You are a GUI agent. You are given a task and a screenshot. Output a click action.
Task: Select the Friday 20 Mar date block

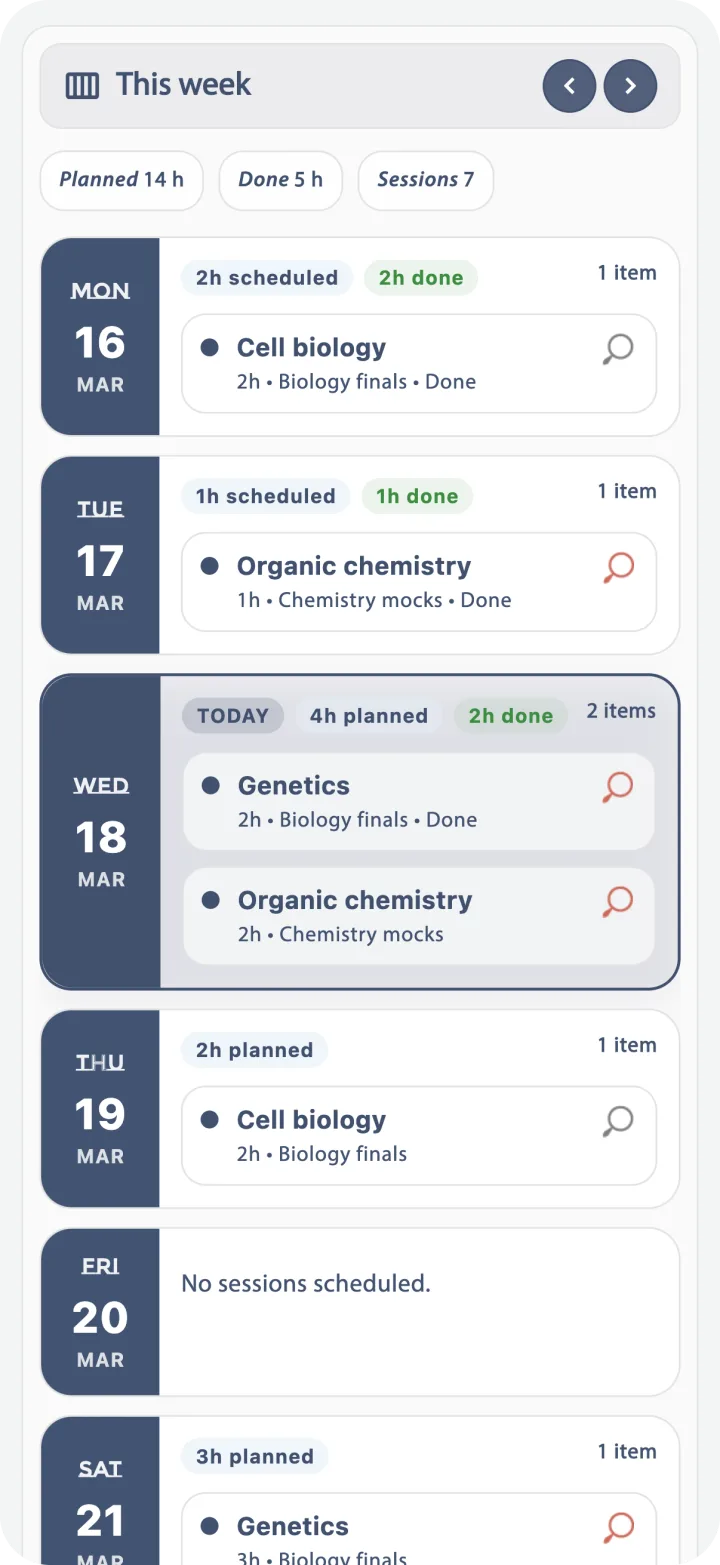point(100,1311)
